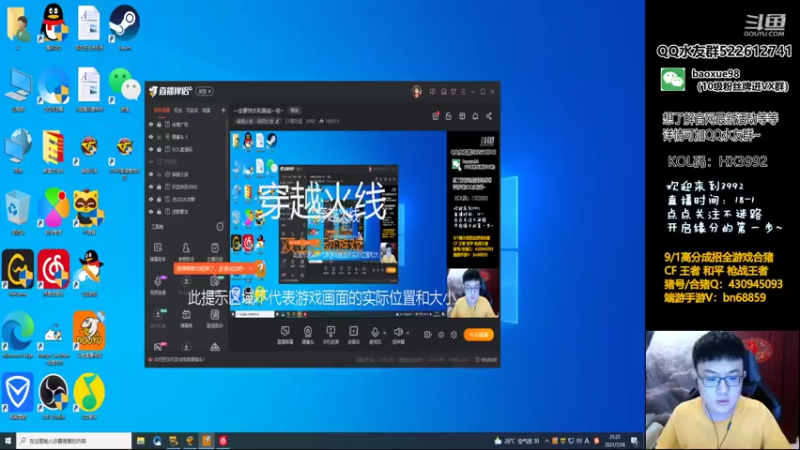The image size is (800, 450).
Task: Open the danmaku assistant tool
Action: [x=158, y=251]
